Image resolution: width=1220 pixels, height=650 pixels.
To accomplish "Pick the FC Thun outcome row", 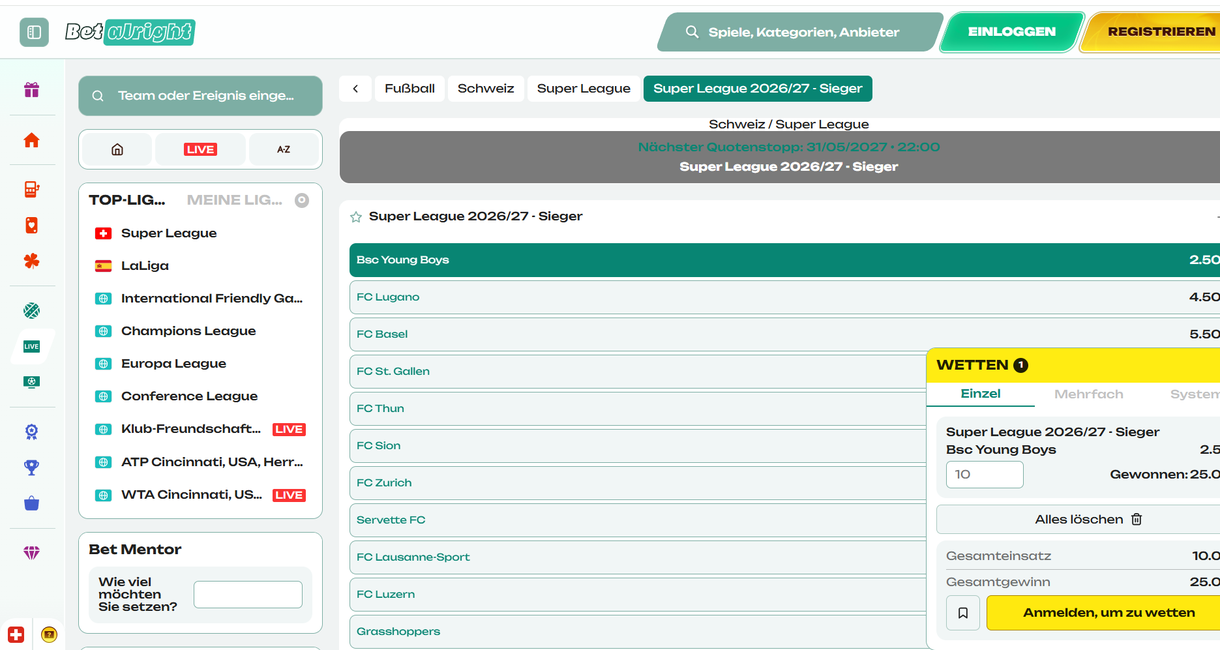I will pos(638,408).
